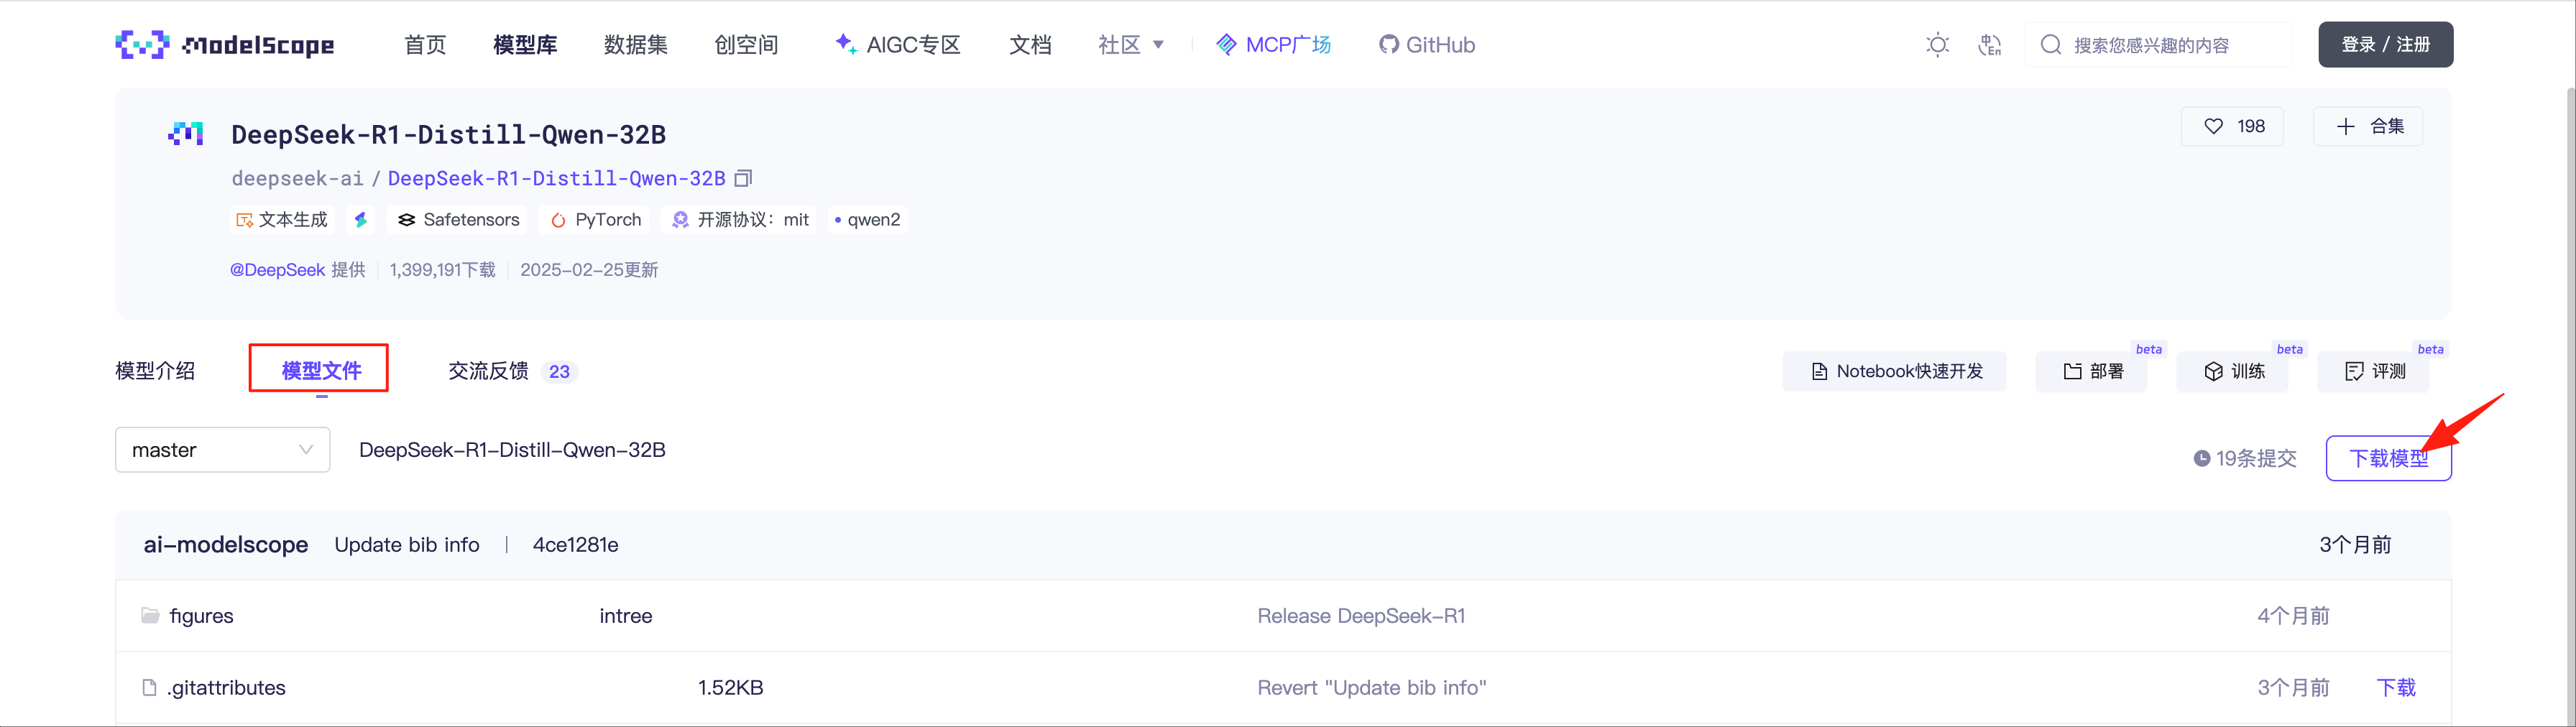Click the .gitattributes file icon

(149, 688)
